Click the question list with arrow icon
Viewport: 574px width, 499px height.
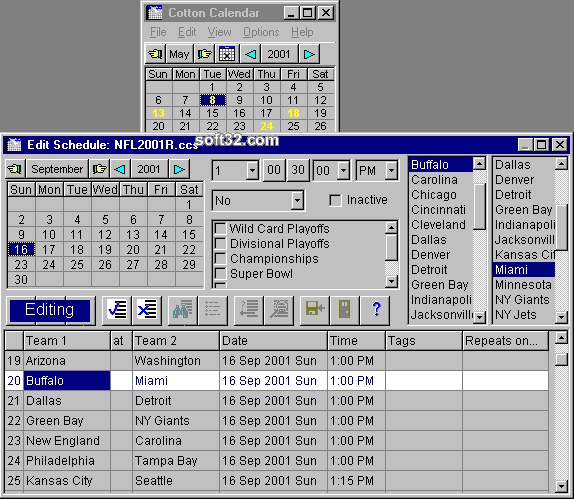[x=249, y=310]
